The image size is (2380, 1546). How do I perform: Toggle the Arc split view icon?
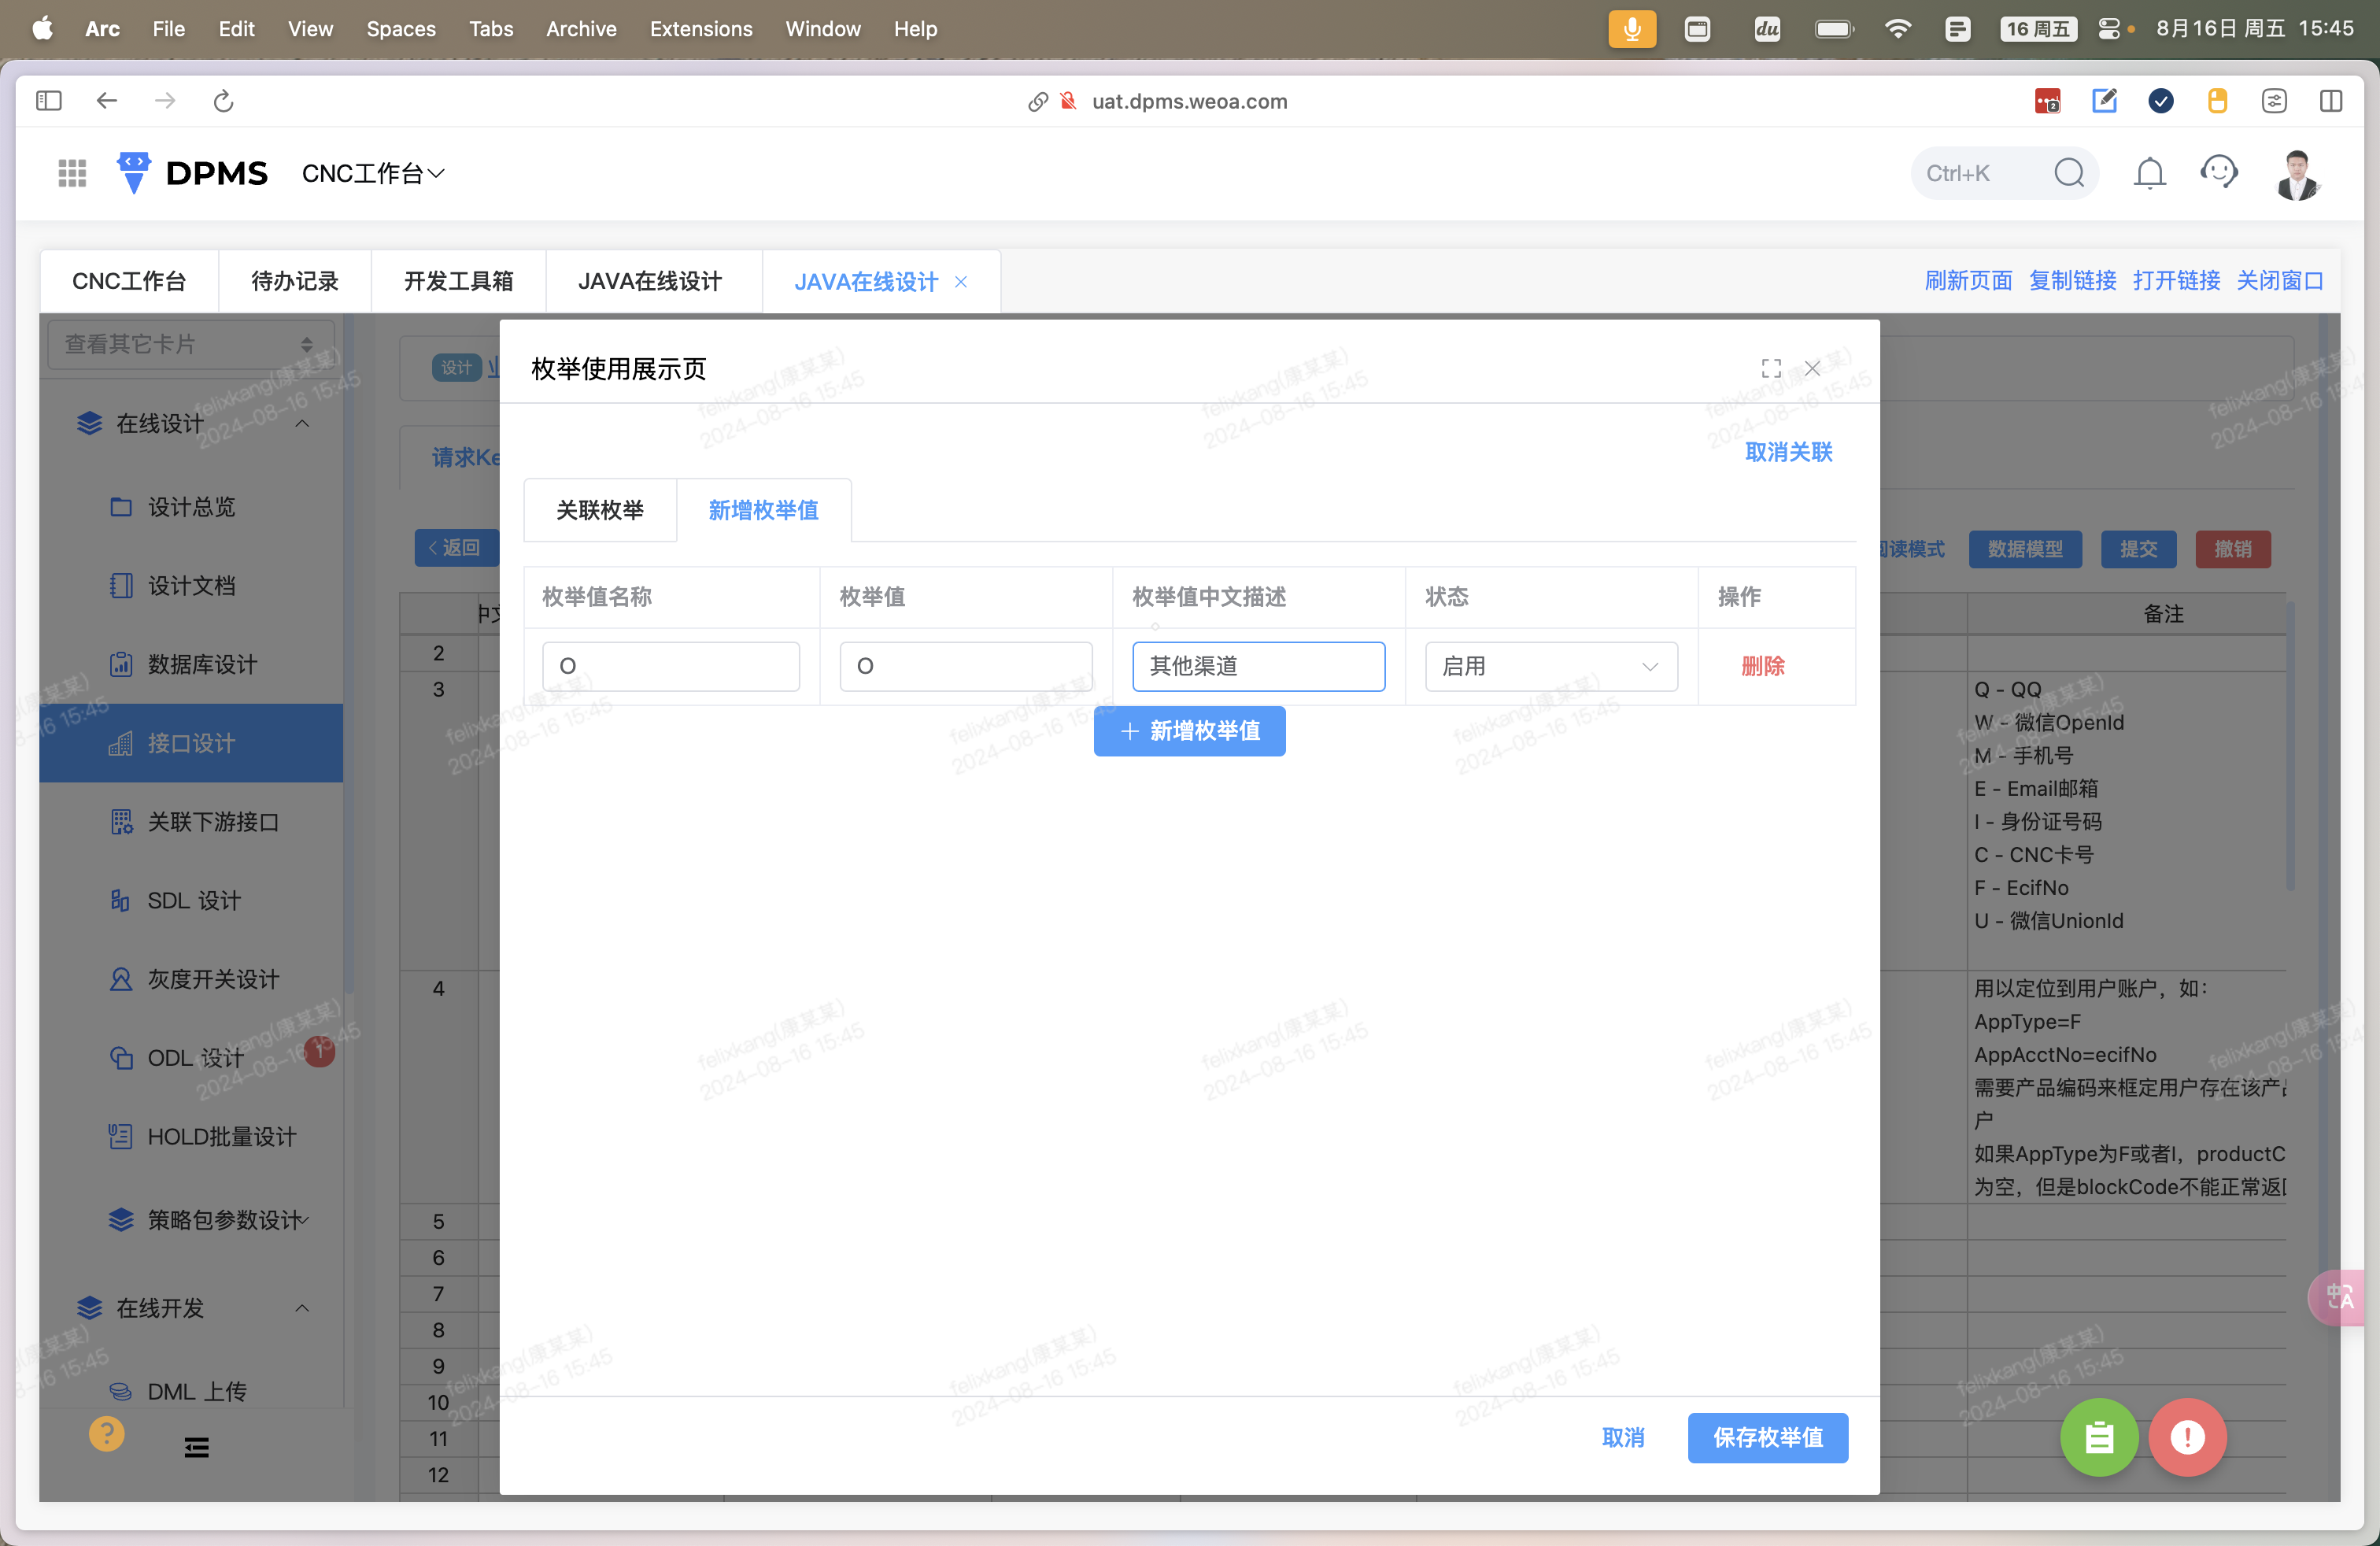[x=2330, y=101]
